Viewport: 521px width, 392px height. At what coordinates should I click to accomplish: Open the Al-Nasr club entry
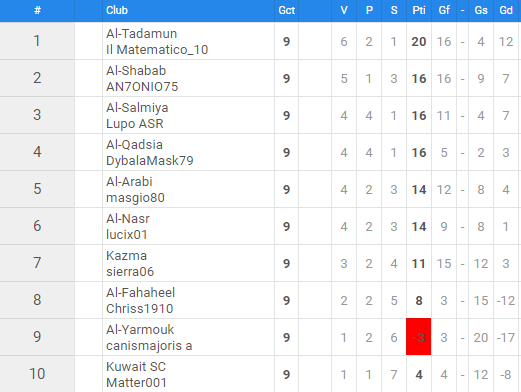[128, 219]
